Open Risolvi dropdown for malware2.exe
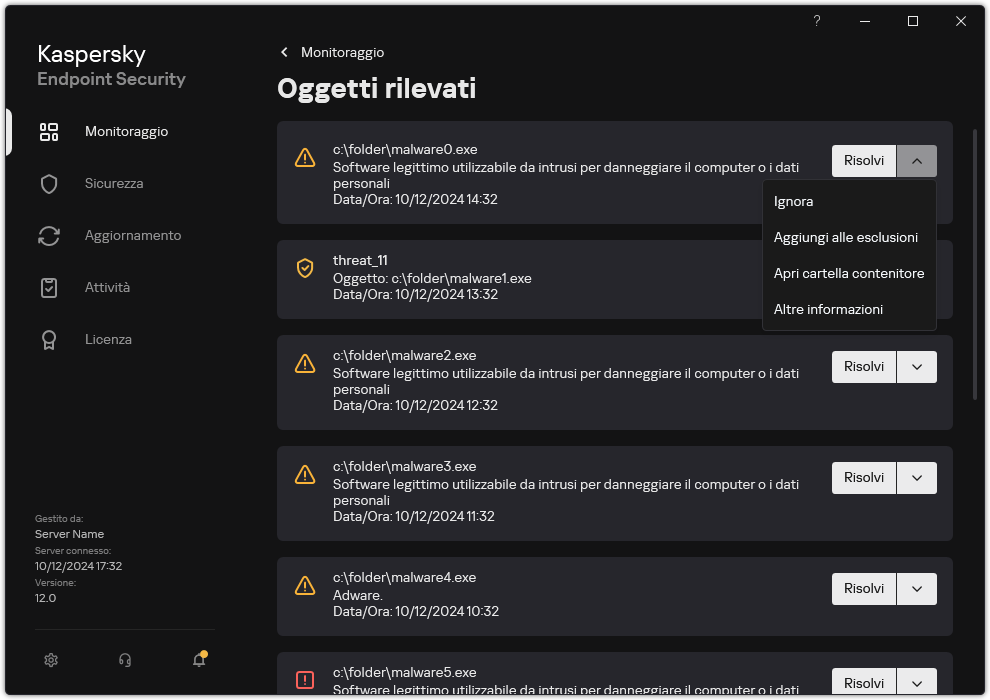 click(x=917, y=366)
